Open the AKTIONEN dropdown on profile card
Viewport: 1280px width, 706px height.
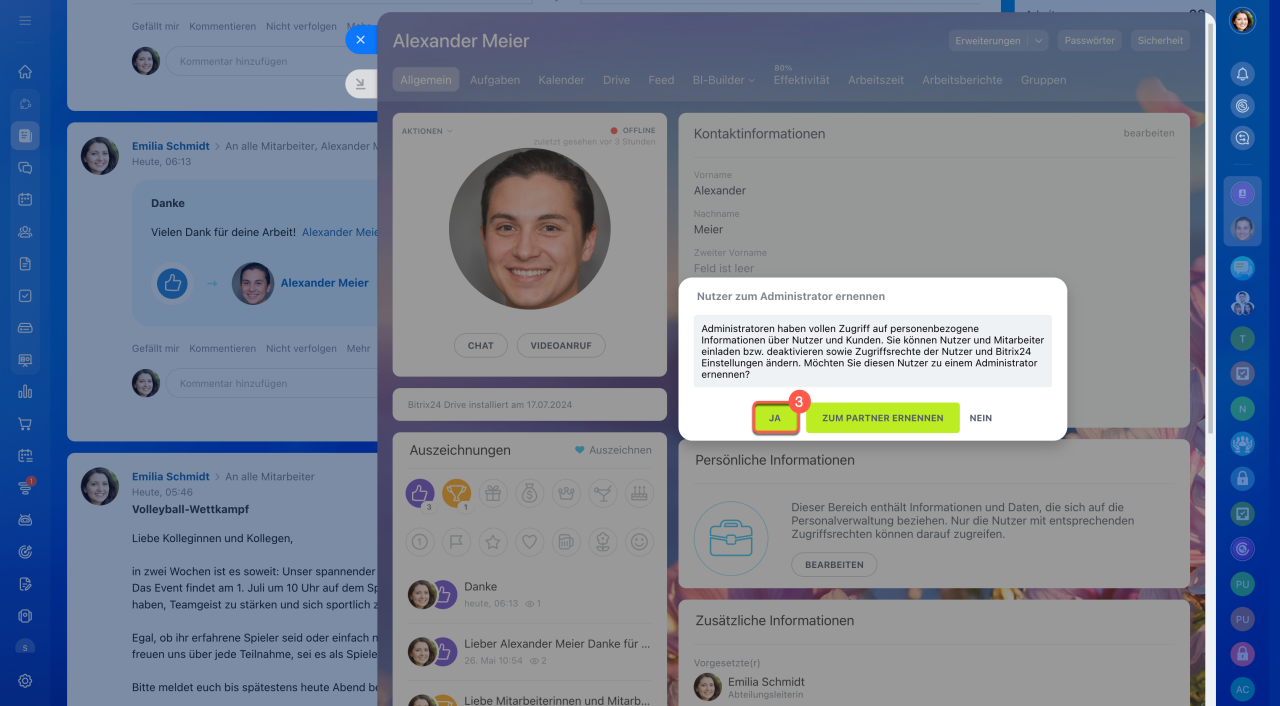(x=427, y=131)
